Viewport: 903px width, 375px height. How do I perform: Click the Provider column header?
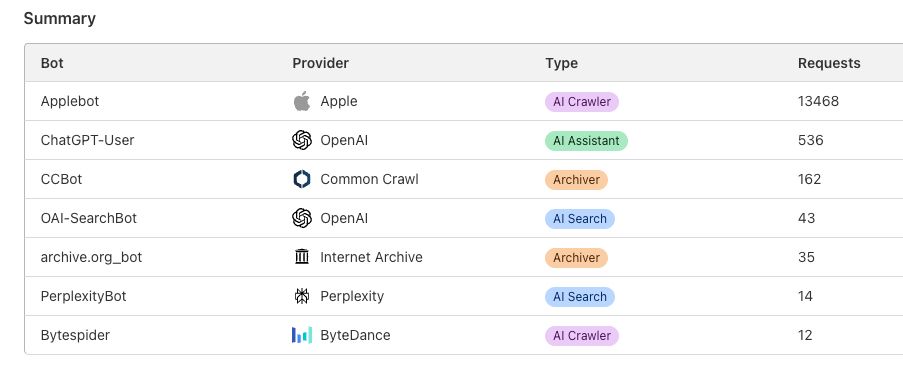pyautogui.click(x=321, y=63)
